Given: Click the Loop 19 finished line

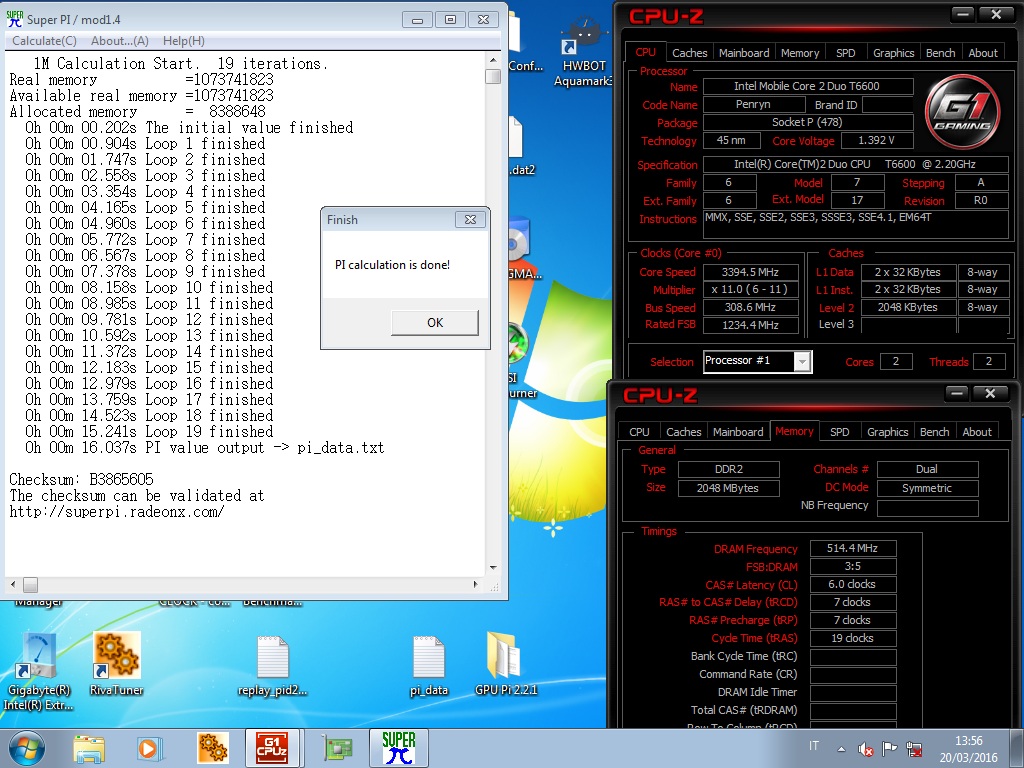Looking at the screenshot, I should [150, 432].
